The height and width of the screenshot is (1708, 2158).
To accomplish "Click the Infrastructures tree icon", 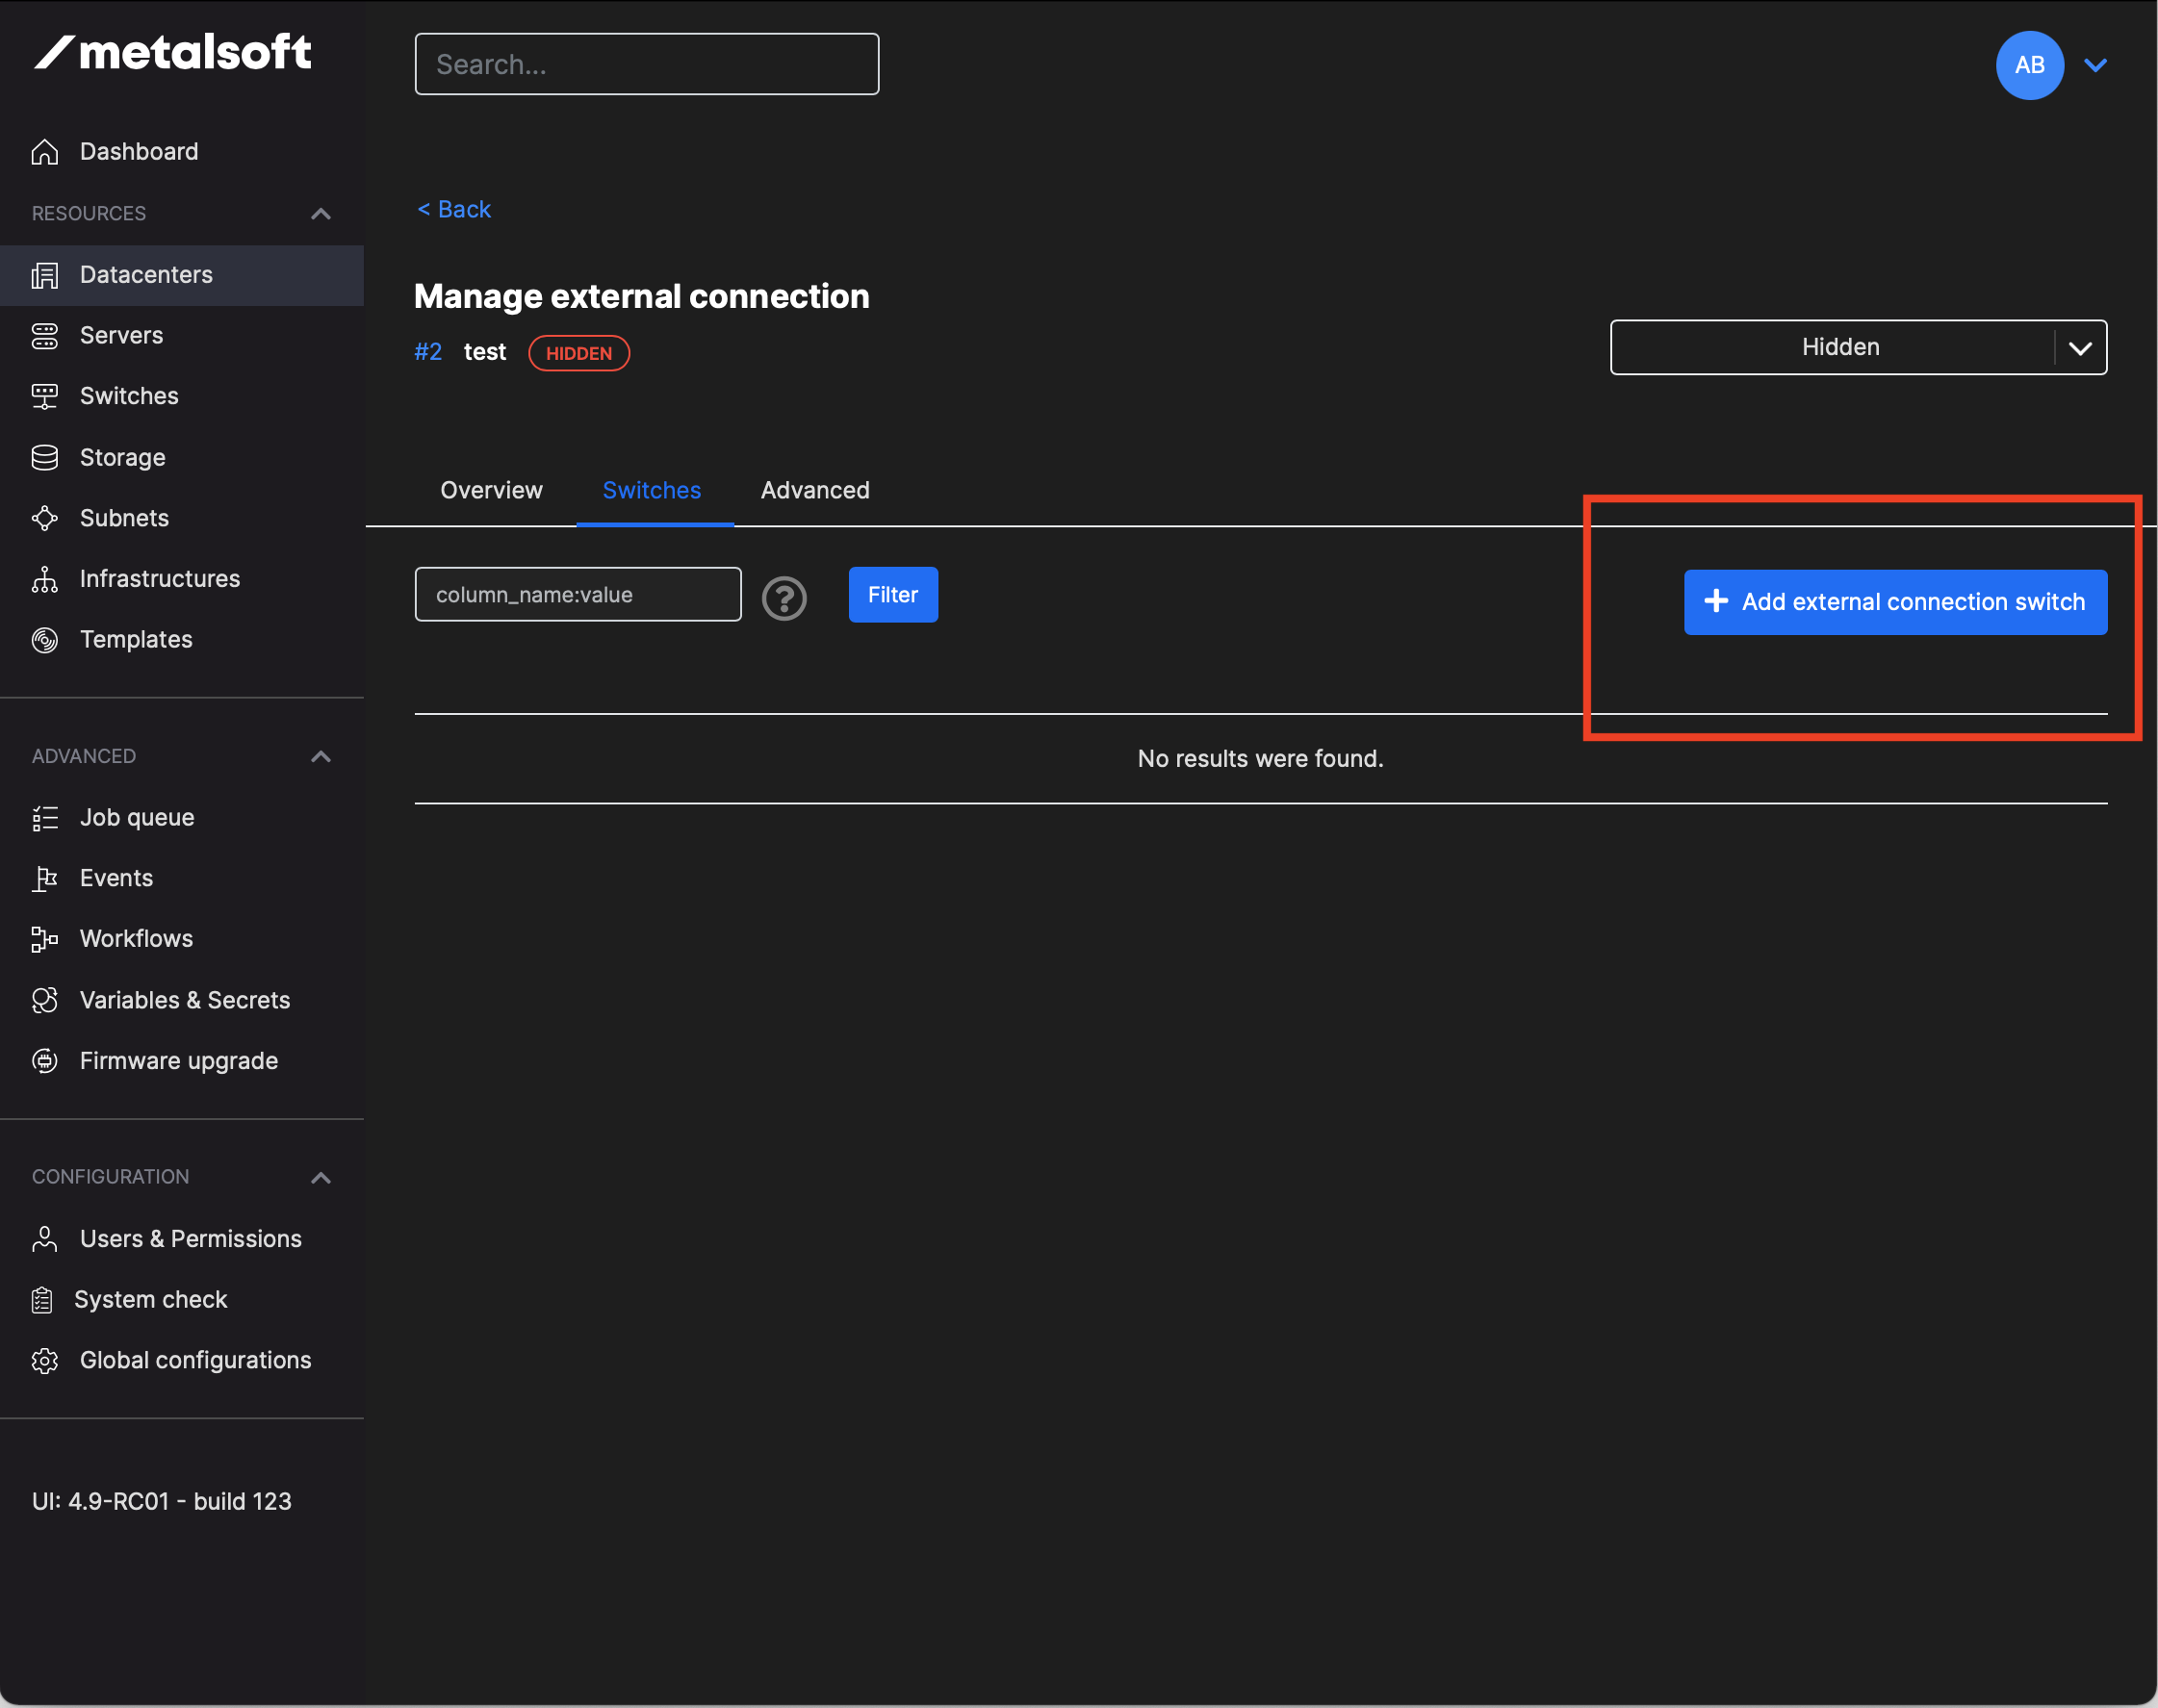I will click(45, 579).
